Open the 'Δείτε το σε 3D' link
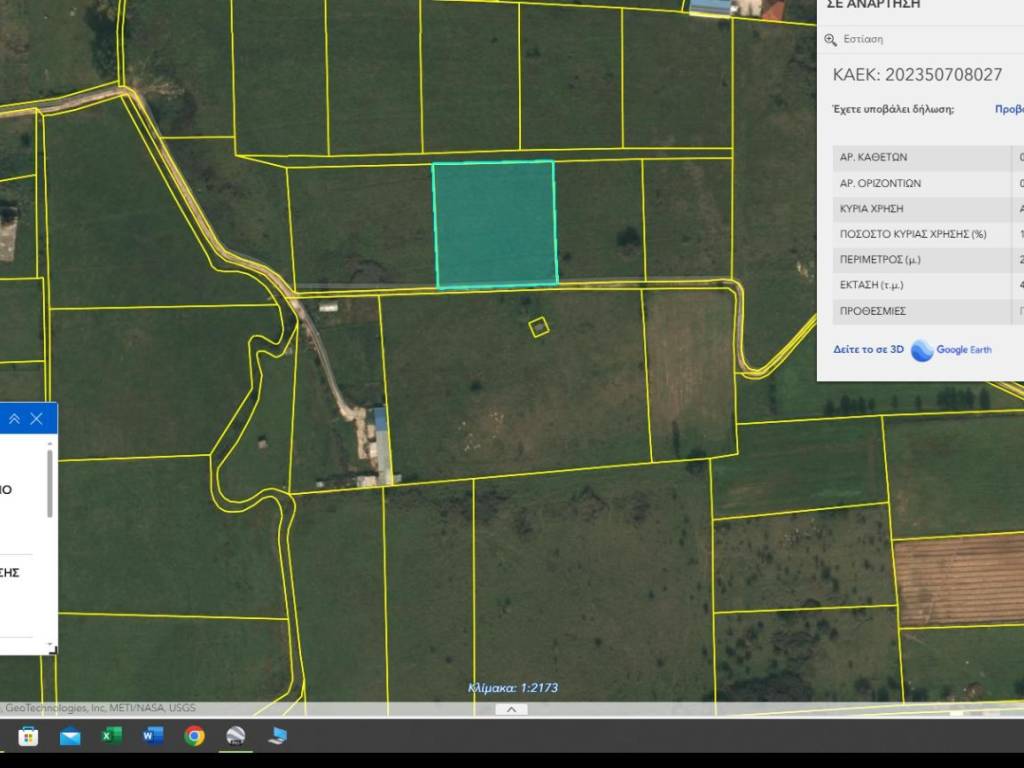This screenshot has width=1024, height=768. 868,350
